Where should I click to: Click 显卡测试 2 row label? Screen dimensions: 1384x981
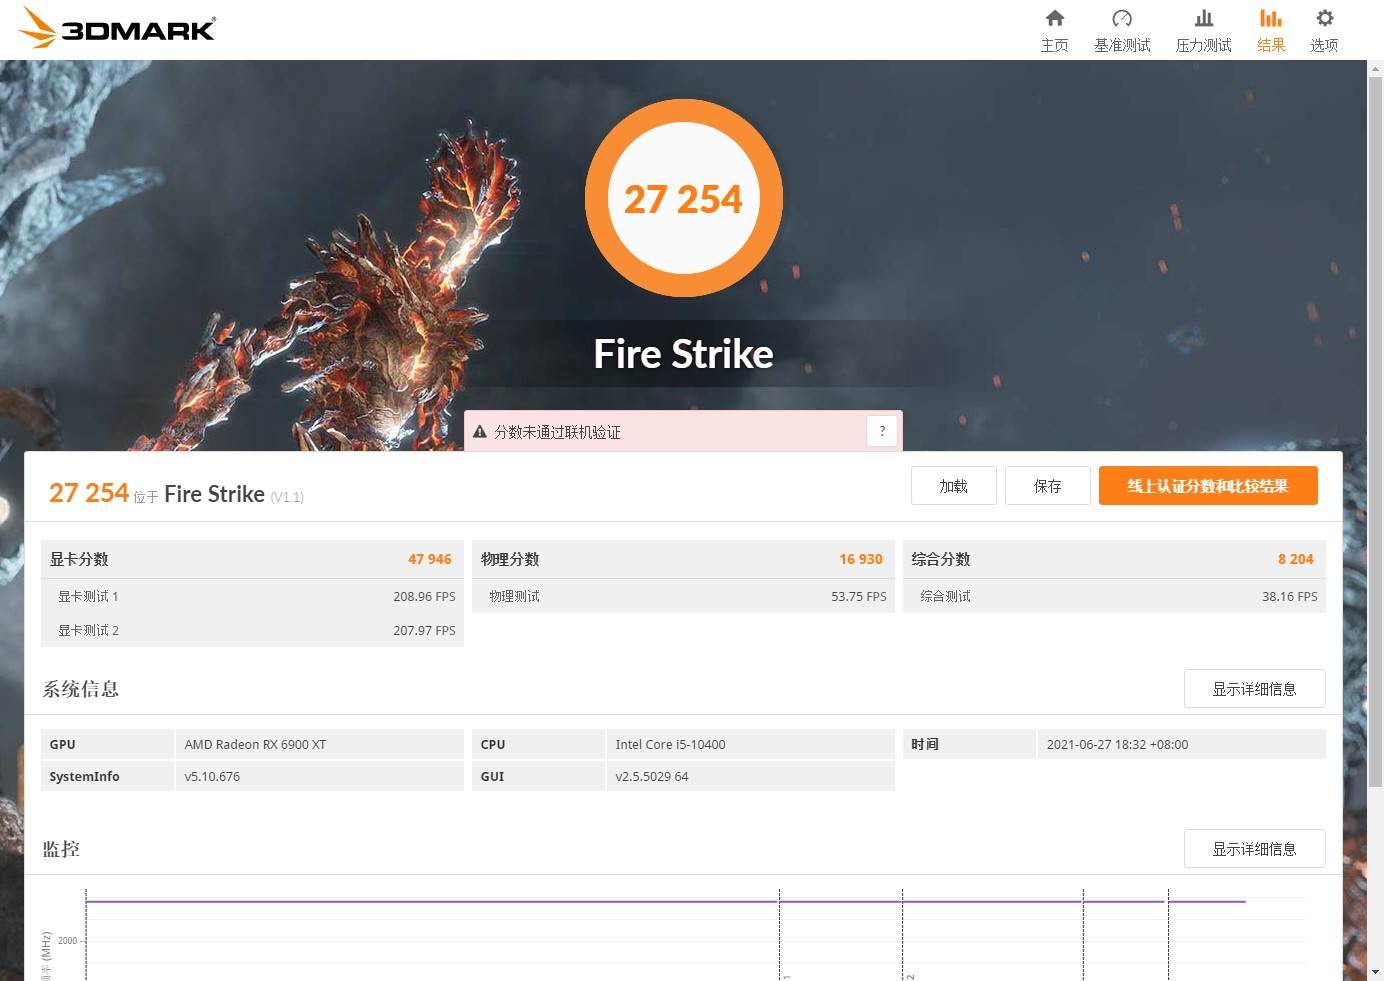[x=88, y=630]
